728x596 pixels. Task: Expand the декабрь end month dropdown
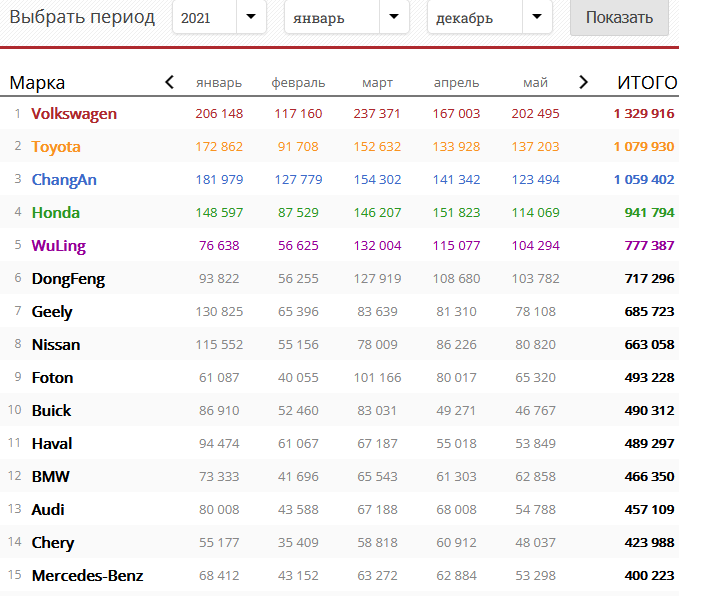coord(489,17)
